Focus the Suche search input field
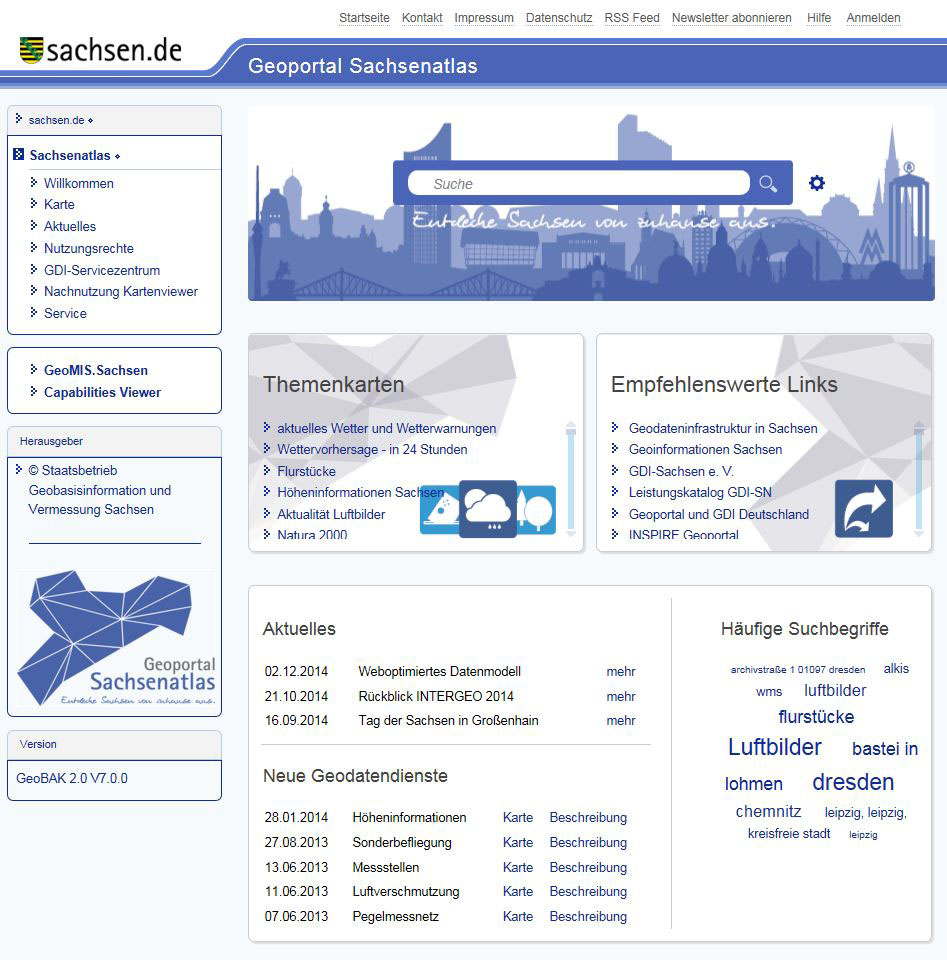 pyautogui.click(x=578, y=183)
